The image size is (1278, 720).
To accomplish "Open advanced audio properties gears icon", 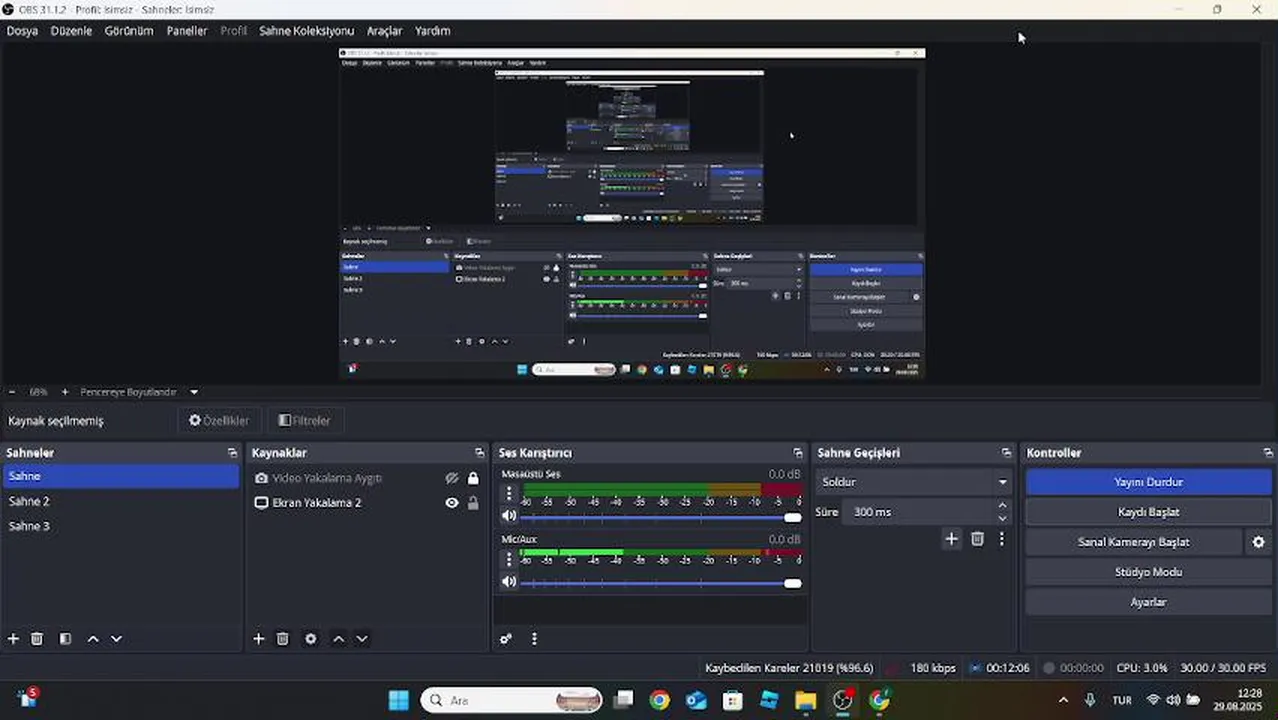I will tap(506, 639).
